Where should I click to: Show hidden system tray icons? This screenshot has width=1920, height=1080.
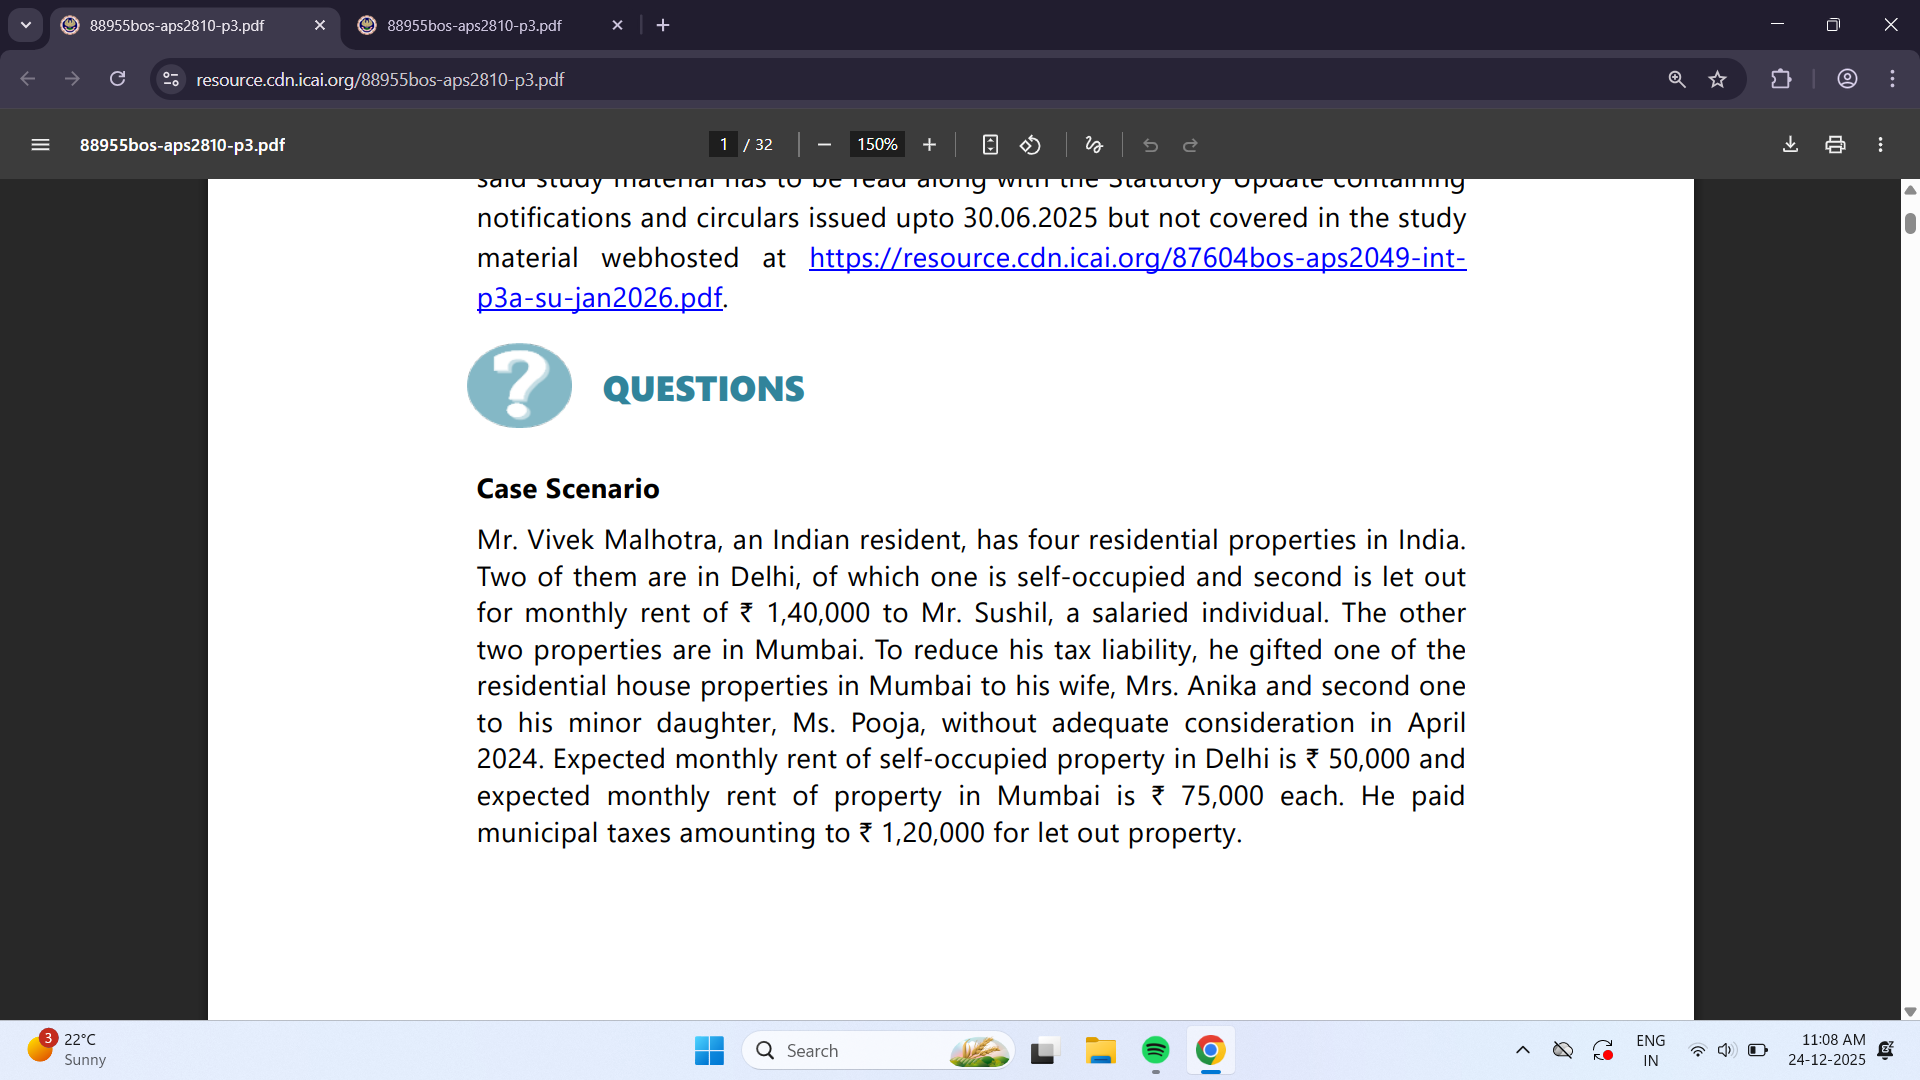(1522, 1050)
